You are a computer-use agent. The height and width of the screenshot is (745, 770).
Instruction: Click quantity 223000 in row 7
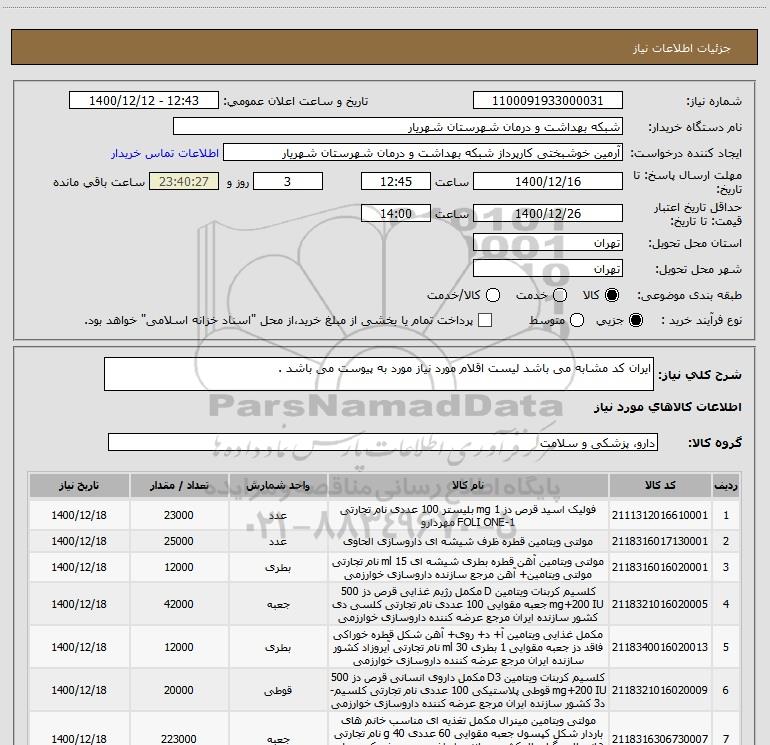pyautogui.click(x=179, y=739)
